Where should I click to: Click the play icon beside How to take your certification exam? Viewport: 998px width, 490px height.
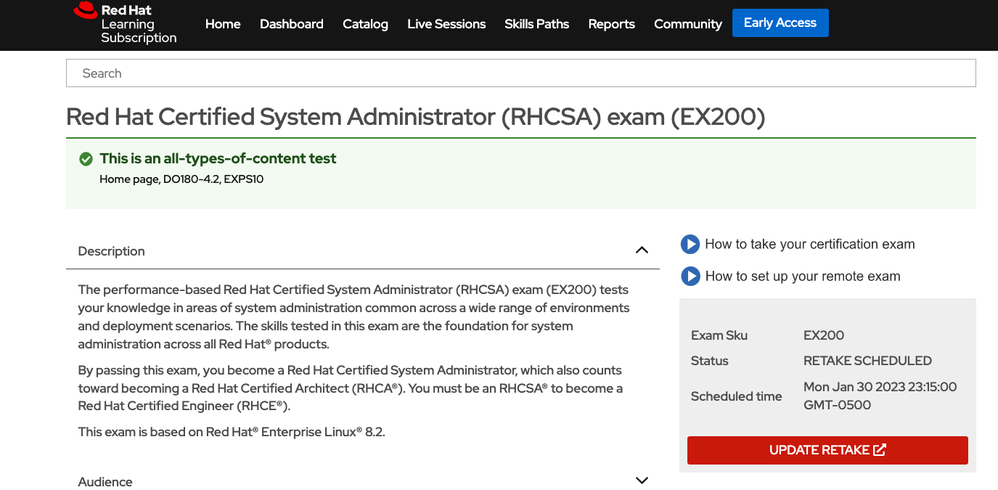[x=690, y=244]
